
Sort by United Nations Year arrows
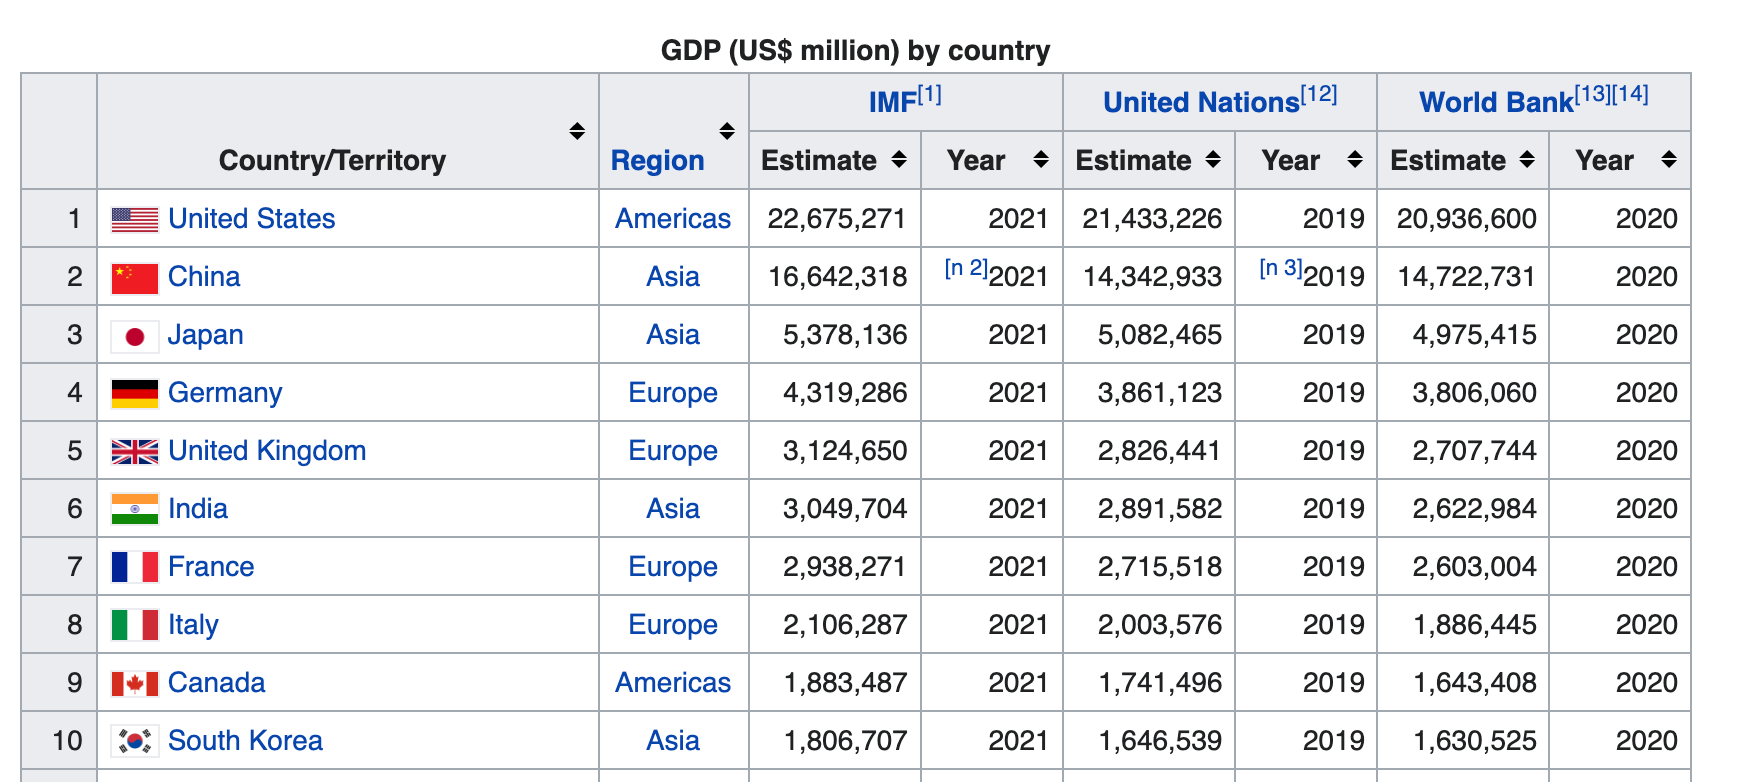point(1355,159)
